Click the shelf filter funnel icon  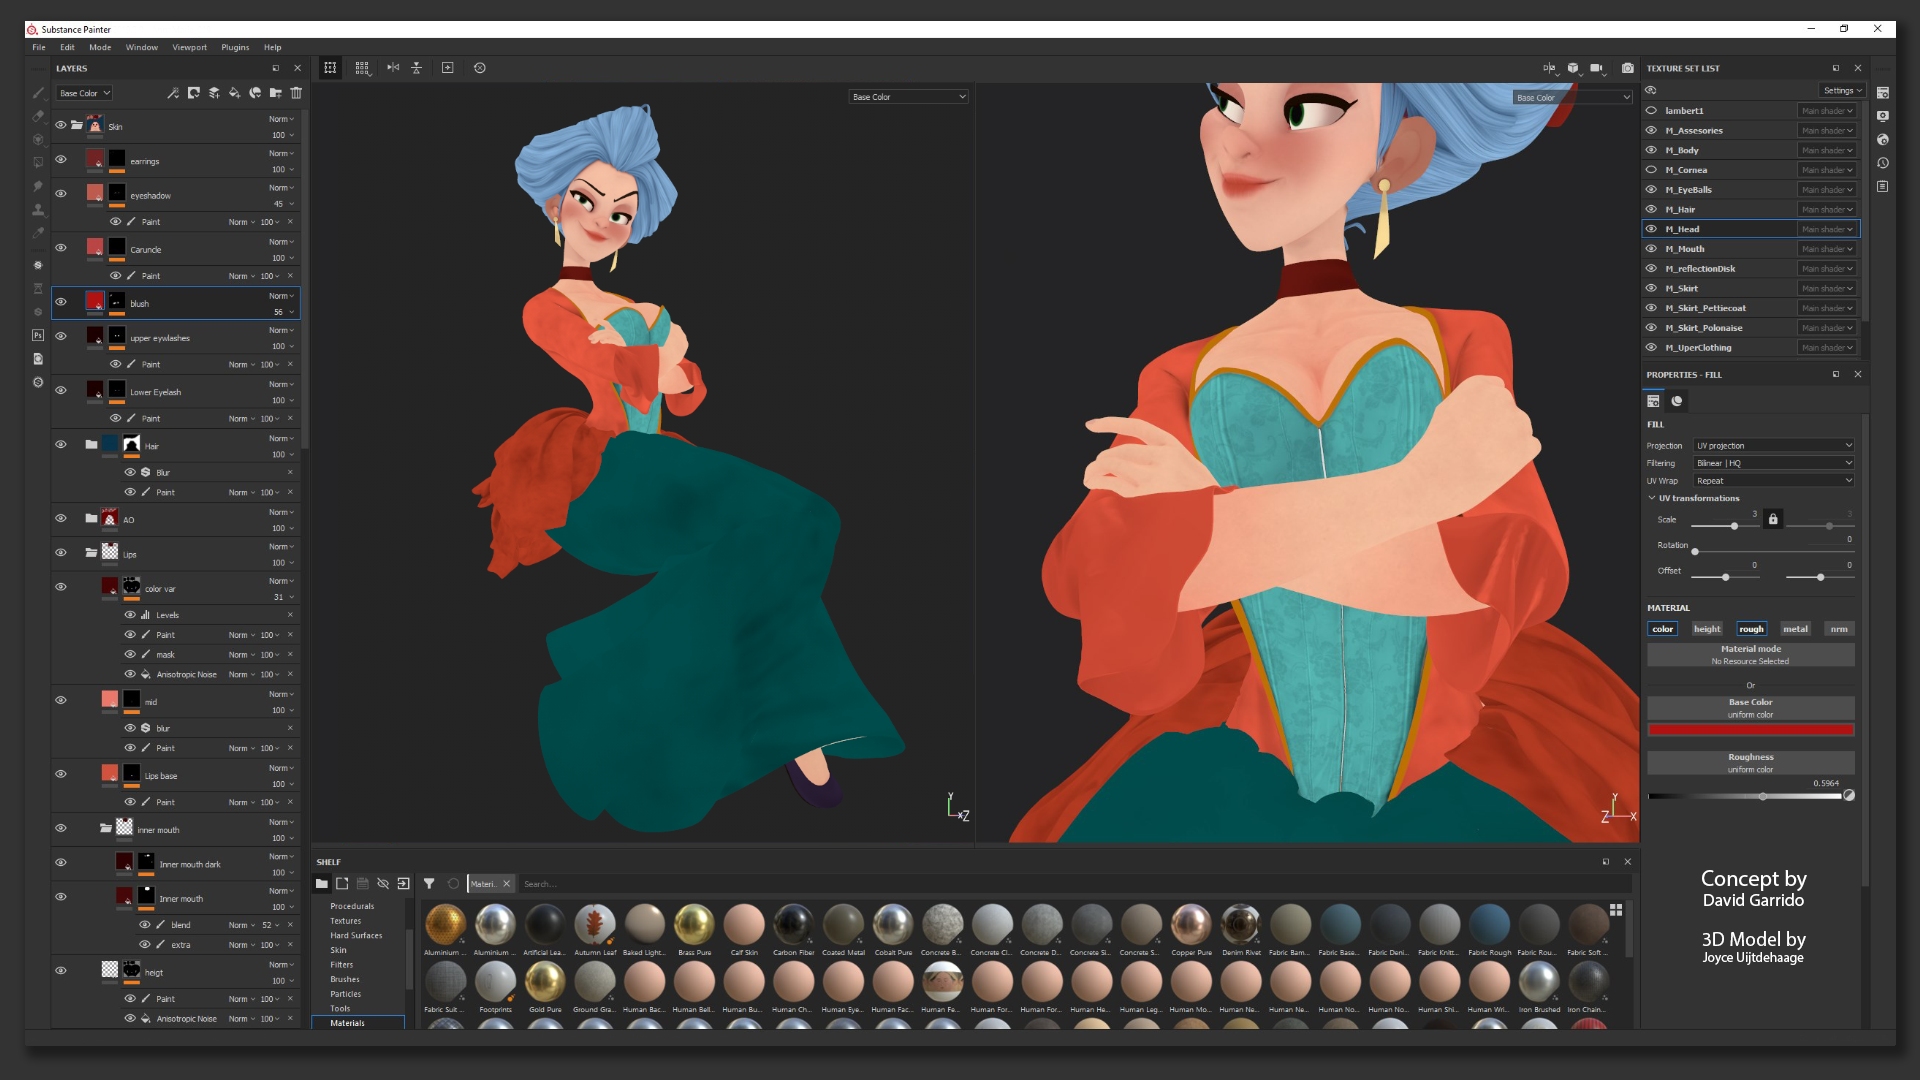click(x=429, y=884)
